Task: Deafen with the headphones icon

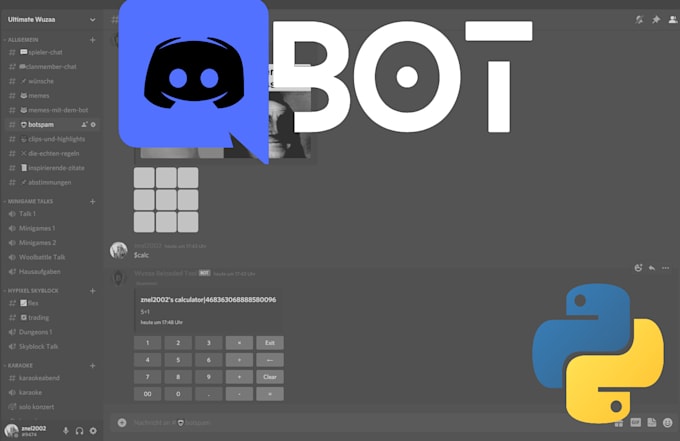Action: click(79, 431)
